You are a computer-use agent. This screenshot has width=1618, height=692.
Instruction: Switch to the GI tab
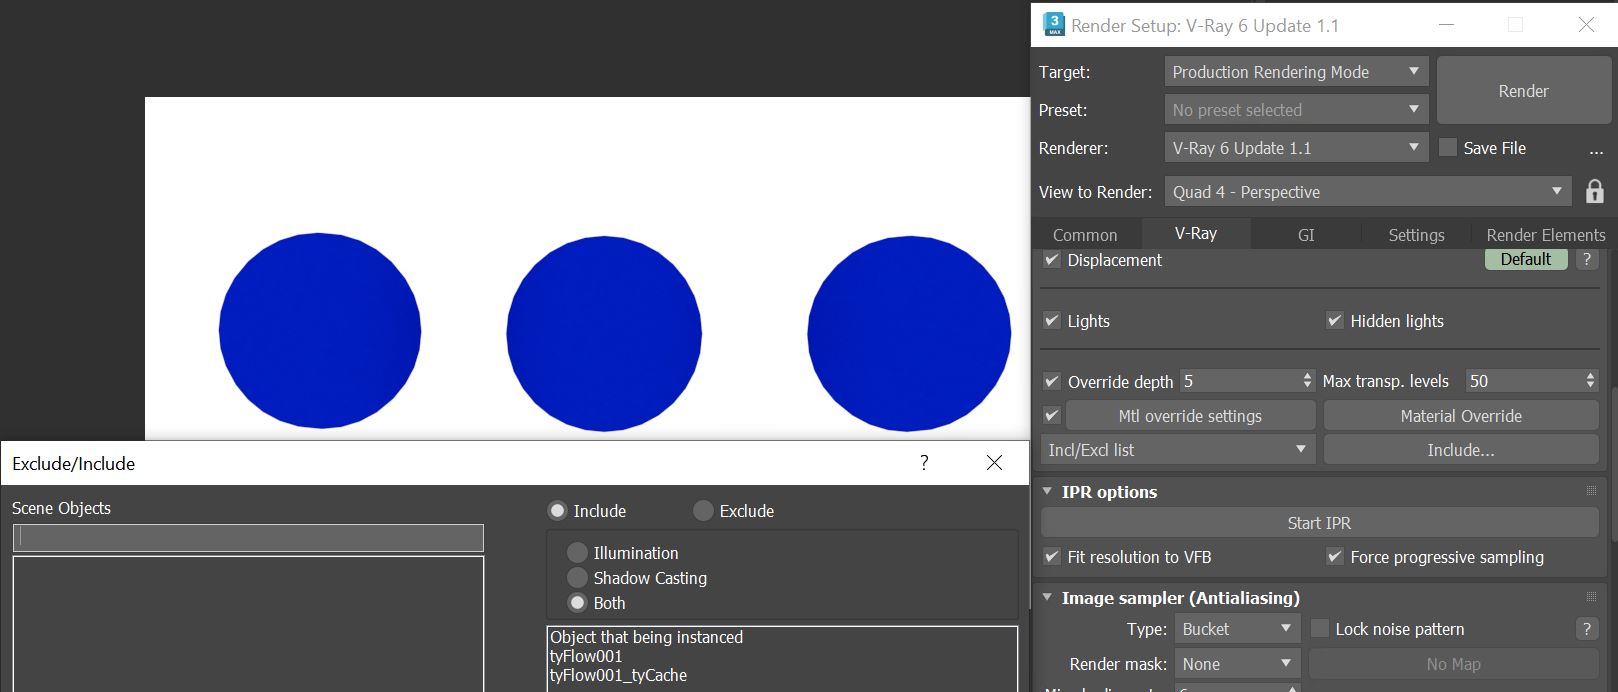(x=1305, y=235)
